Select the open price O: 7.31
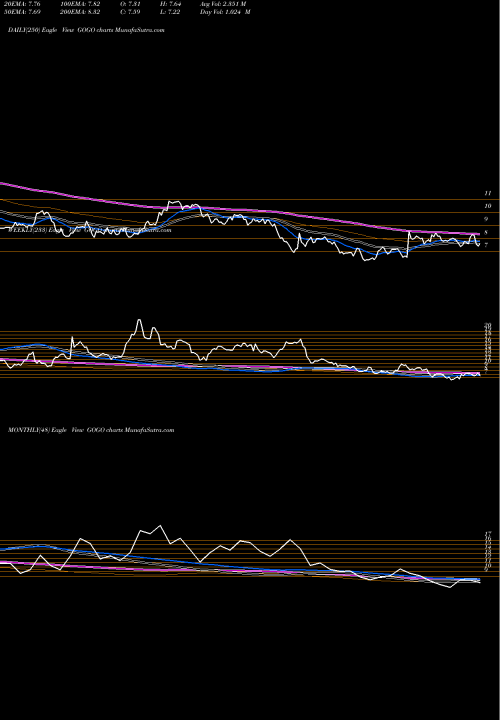 tap(128, 4)
